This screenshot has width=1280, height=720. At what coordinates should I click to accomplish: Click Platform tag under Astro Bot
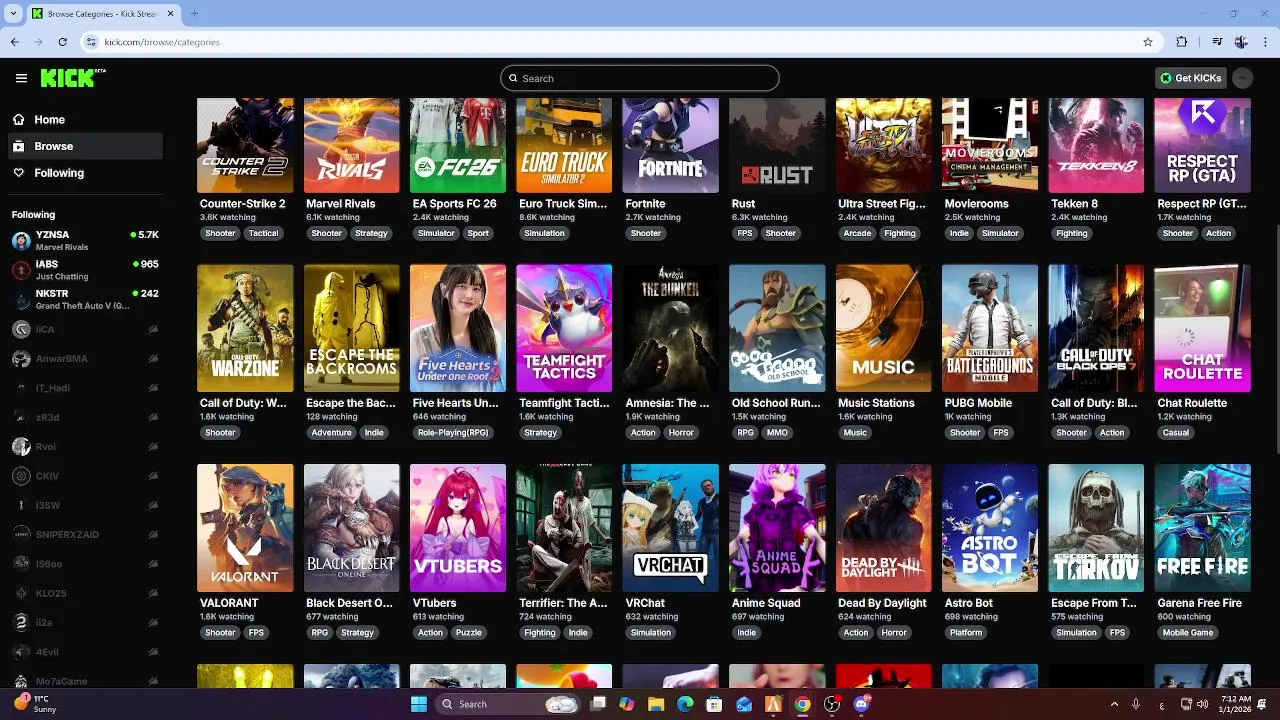tap(966, 633)
